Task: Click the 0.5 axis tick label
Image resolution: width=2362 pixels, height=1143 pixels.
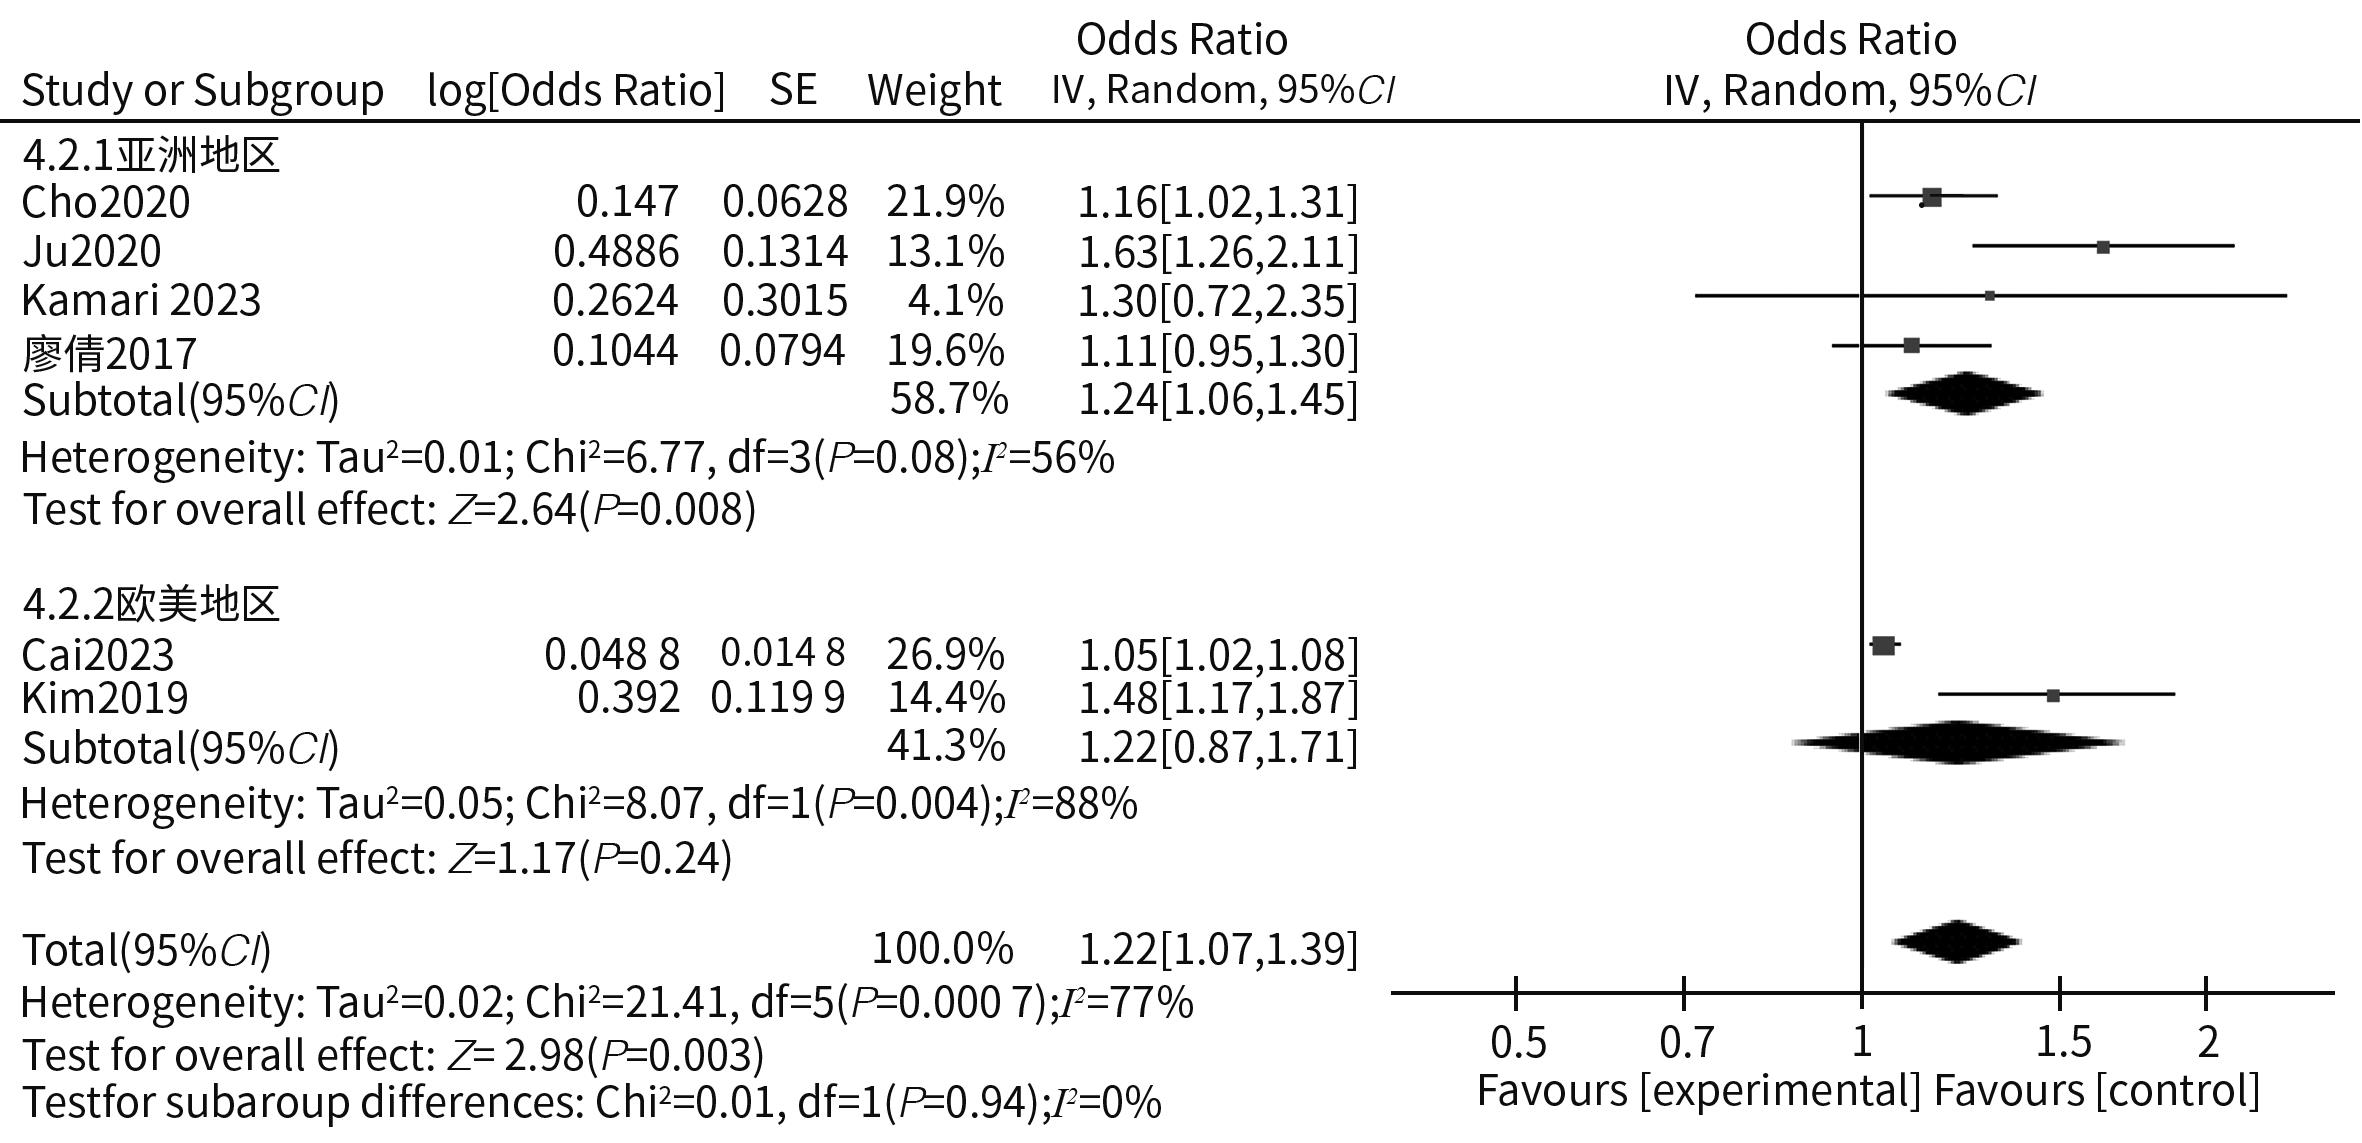Action: tap(1518, 1043)
